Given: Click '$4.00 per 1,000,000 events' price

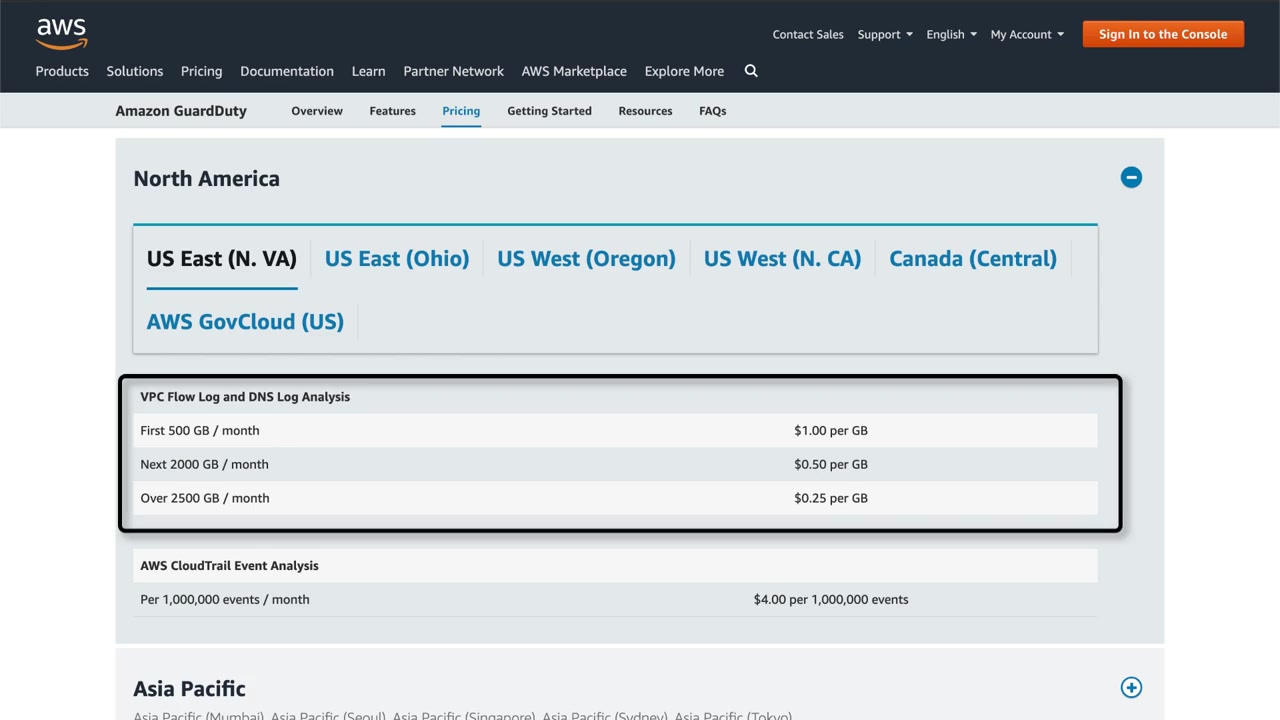Looking at the screenshot, I should pos(831,600).
